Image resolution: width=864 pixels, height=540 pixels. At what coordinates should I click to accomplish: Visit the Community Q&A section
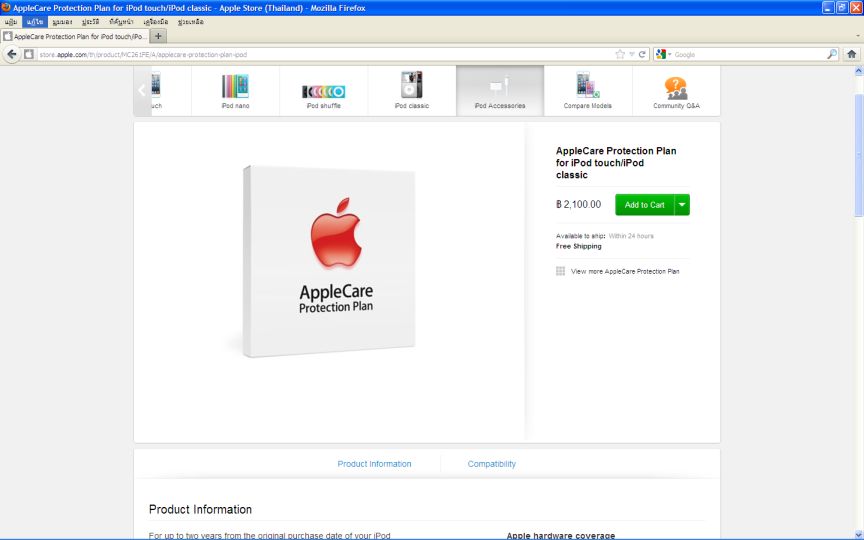676,90
